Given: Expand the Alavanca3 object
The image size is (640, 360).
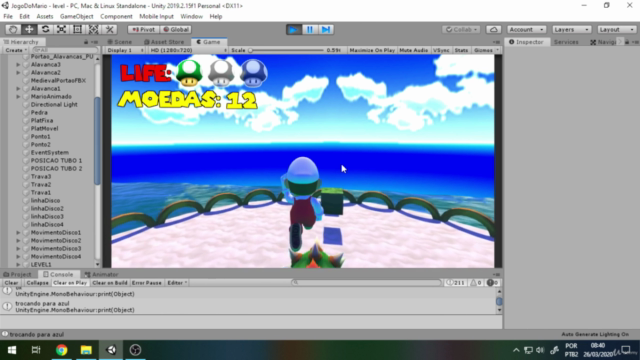Looking at the screenshot, I should click(x=18, y=64).
